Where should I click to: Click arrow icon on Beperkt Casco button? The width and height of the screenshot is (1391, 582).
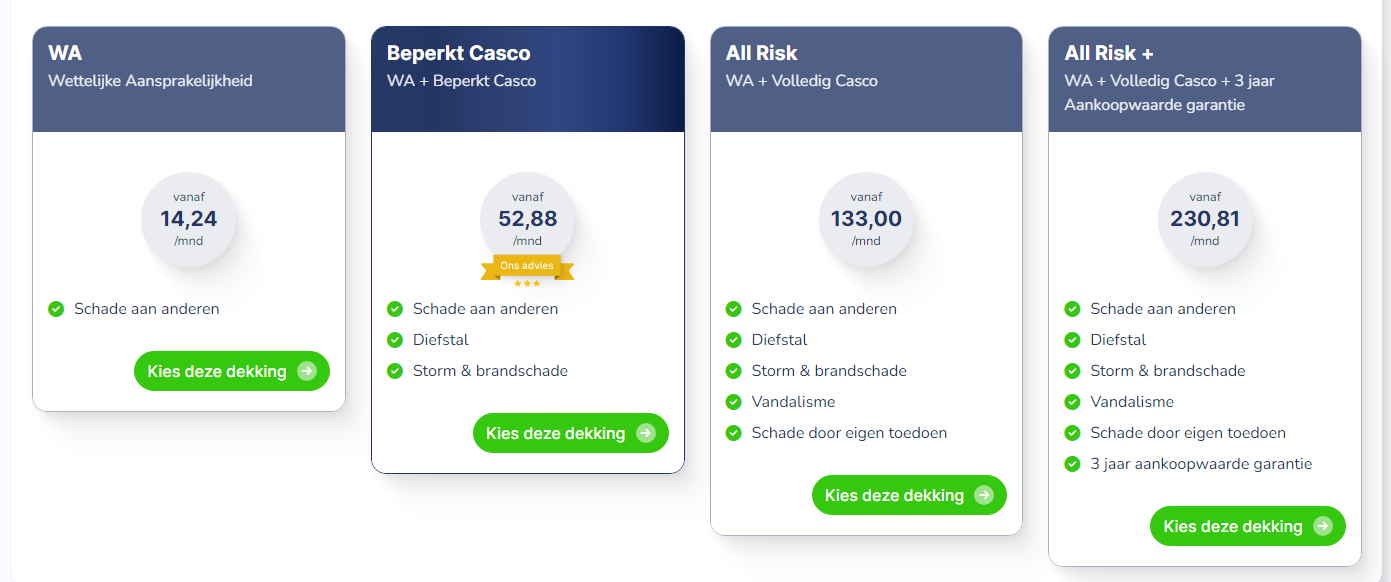[x=646, y=433]
